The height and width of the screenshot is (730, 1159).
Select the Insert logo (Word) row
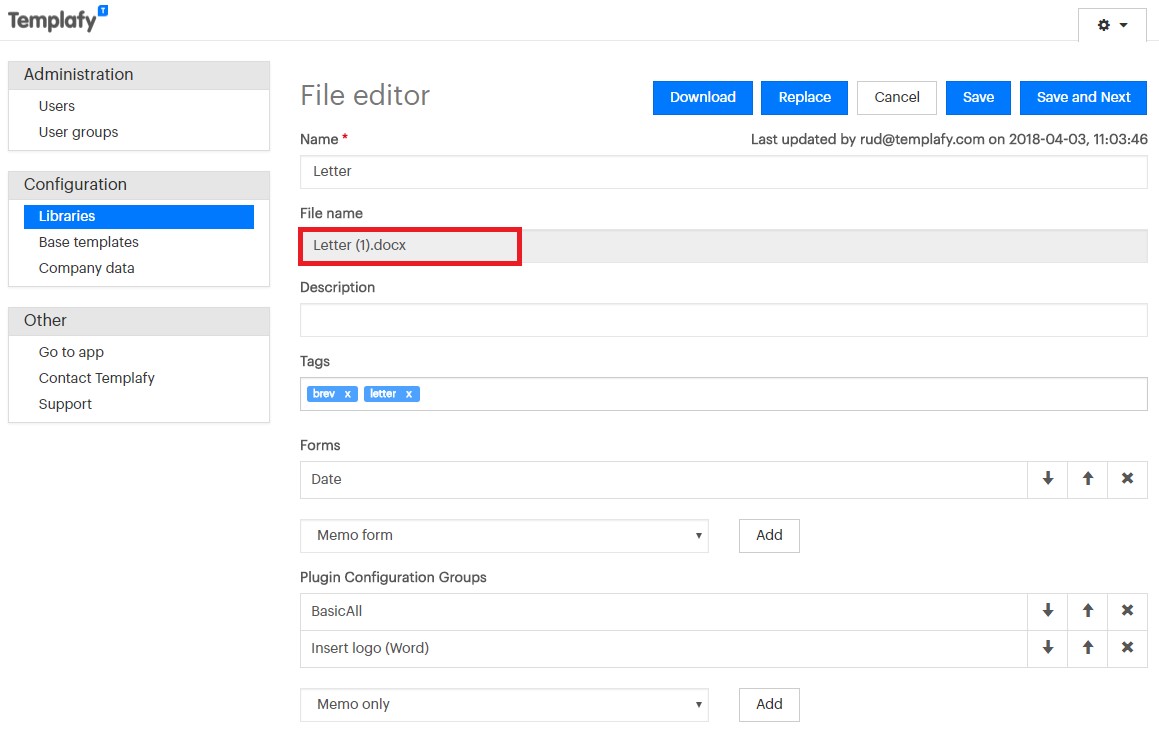(x=664, y=648)
